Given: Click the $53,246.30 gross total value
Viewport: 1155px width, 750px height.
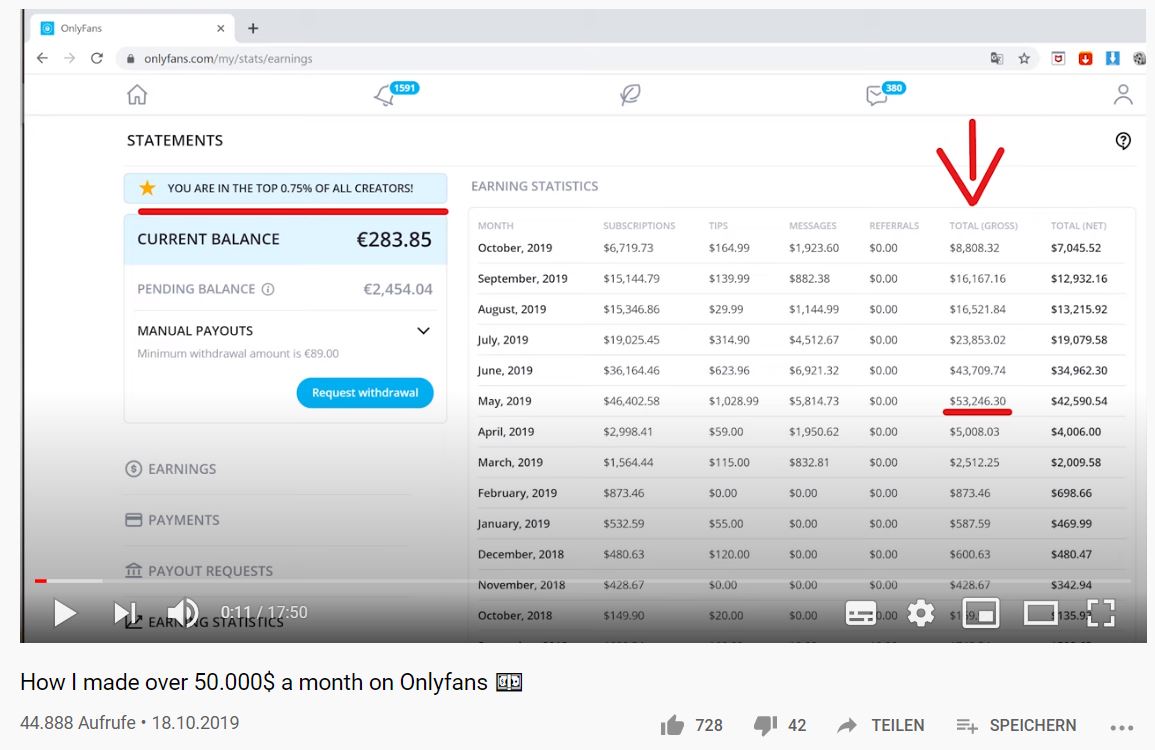Looking at the screenshot, I should click(x=977, y=401).
